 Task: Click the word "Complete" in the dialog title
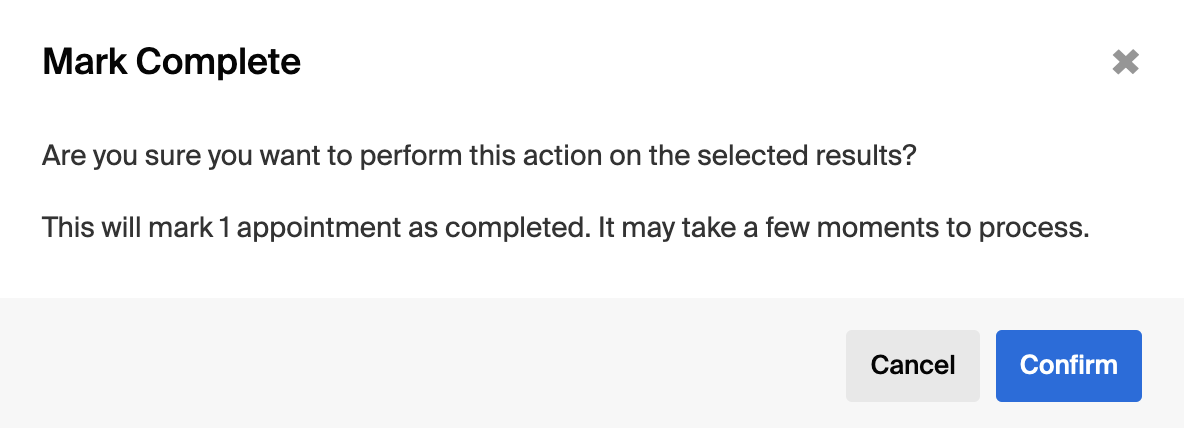(x=218, y=63)
